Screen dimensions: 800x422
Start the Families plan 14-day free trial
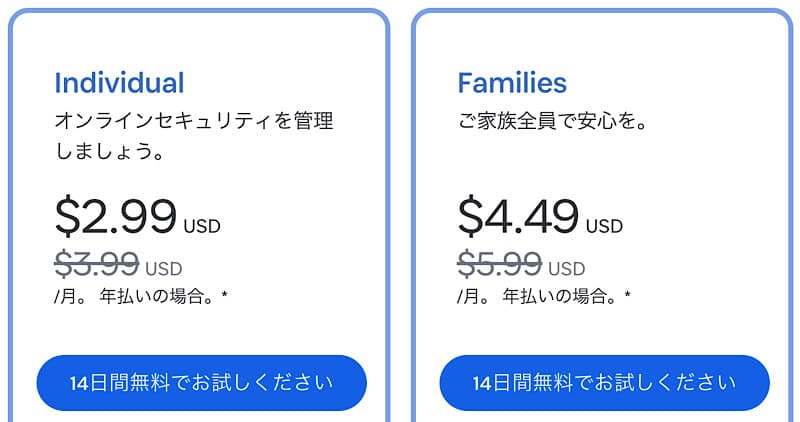(x=604, y=383)
